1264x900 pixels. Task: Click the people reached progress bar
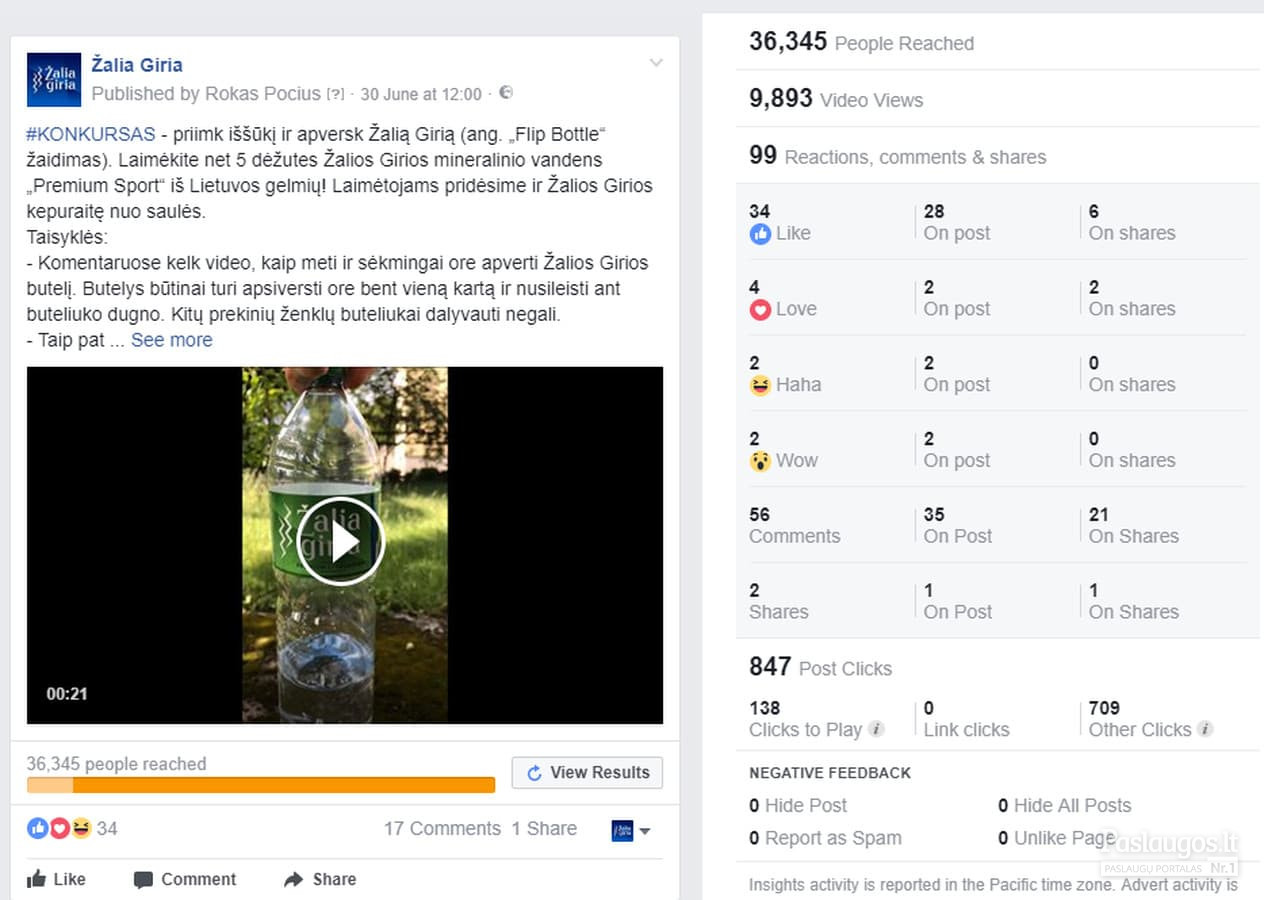261,785
